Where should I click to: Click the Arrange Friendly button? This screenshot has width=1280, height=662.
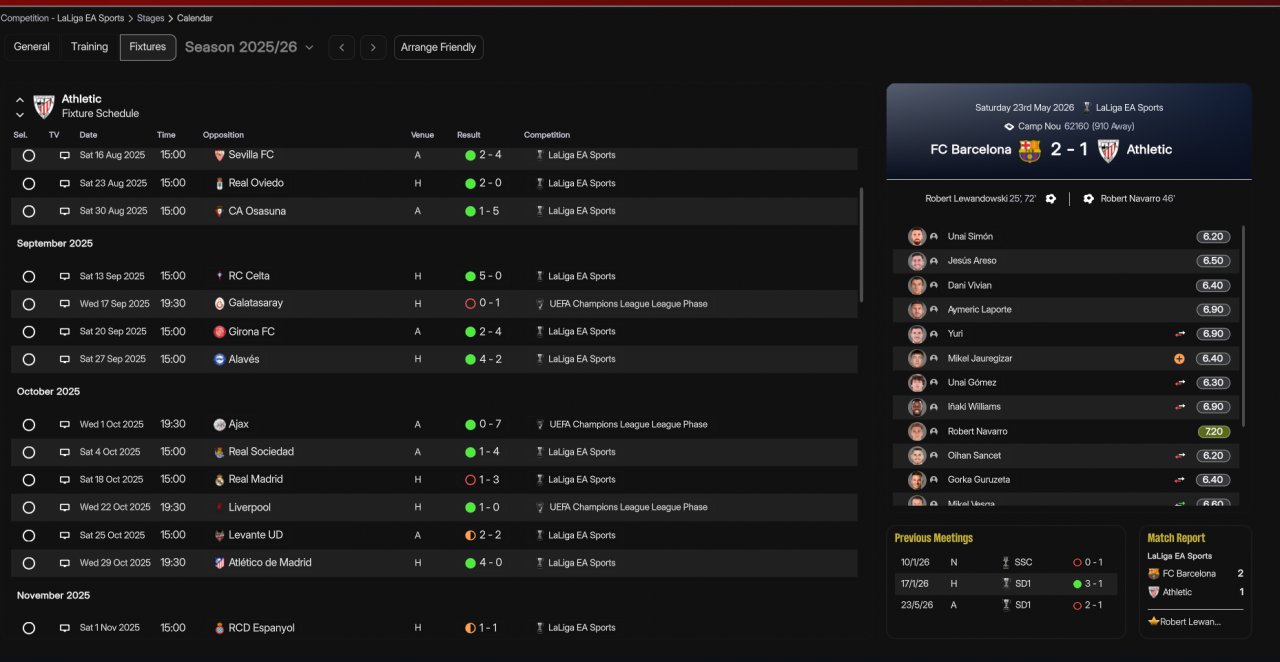(x=438, y=47)
